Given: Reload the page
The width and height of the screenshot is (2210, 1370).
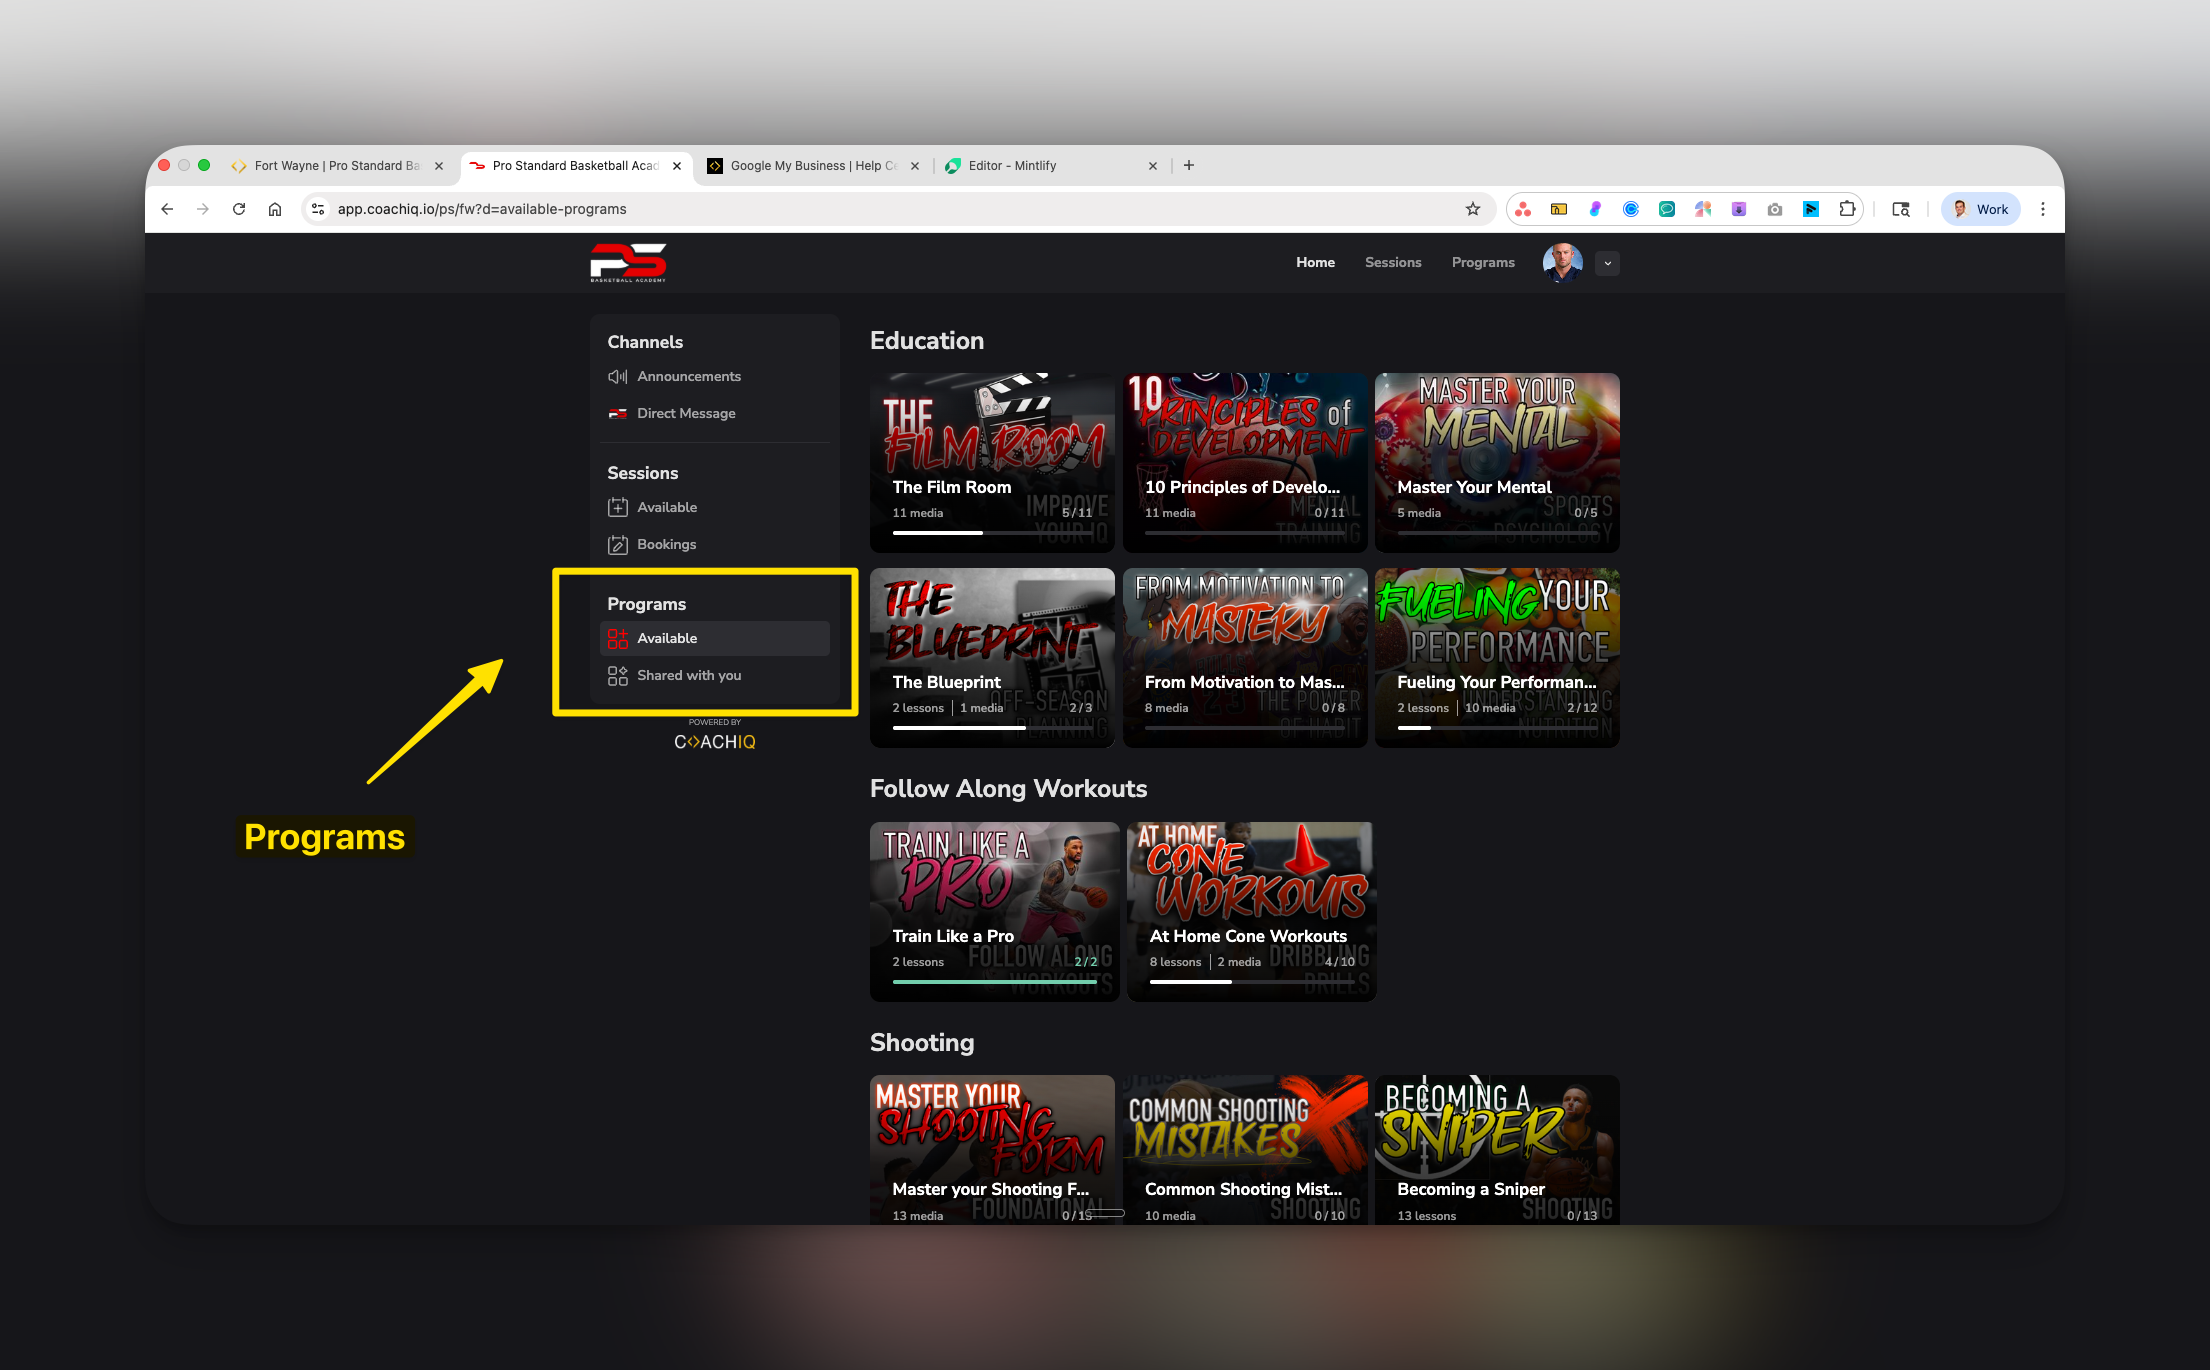Looking at the screenshot, I should click(239, 209).
